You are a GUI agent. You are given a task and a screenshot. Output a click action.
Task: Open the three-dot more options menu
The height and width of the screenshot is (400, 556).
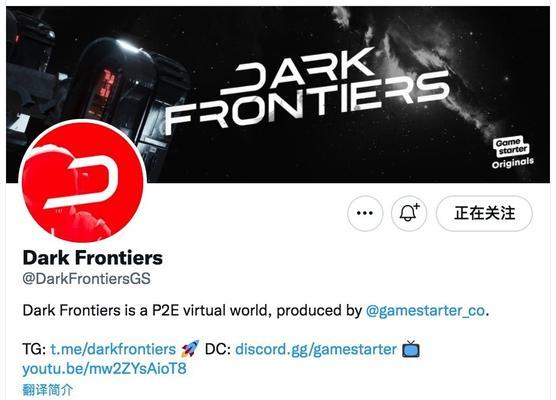pos(365,213)
